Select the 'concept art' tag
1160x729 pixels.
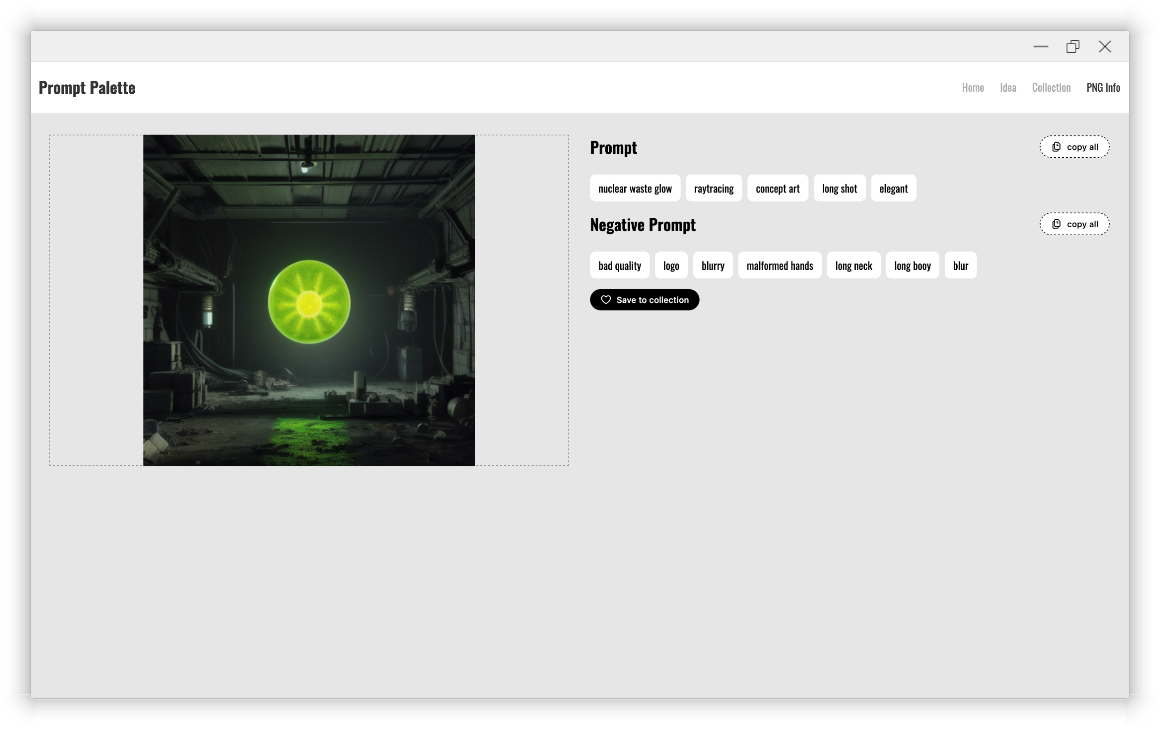coord(778,188)
